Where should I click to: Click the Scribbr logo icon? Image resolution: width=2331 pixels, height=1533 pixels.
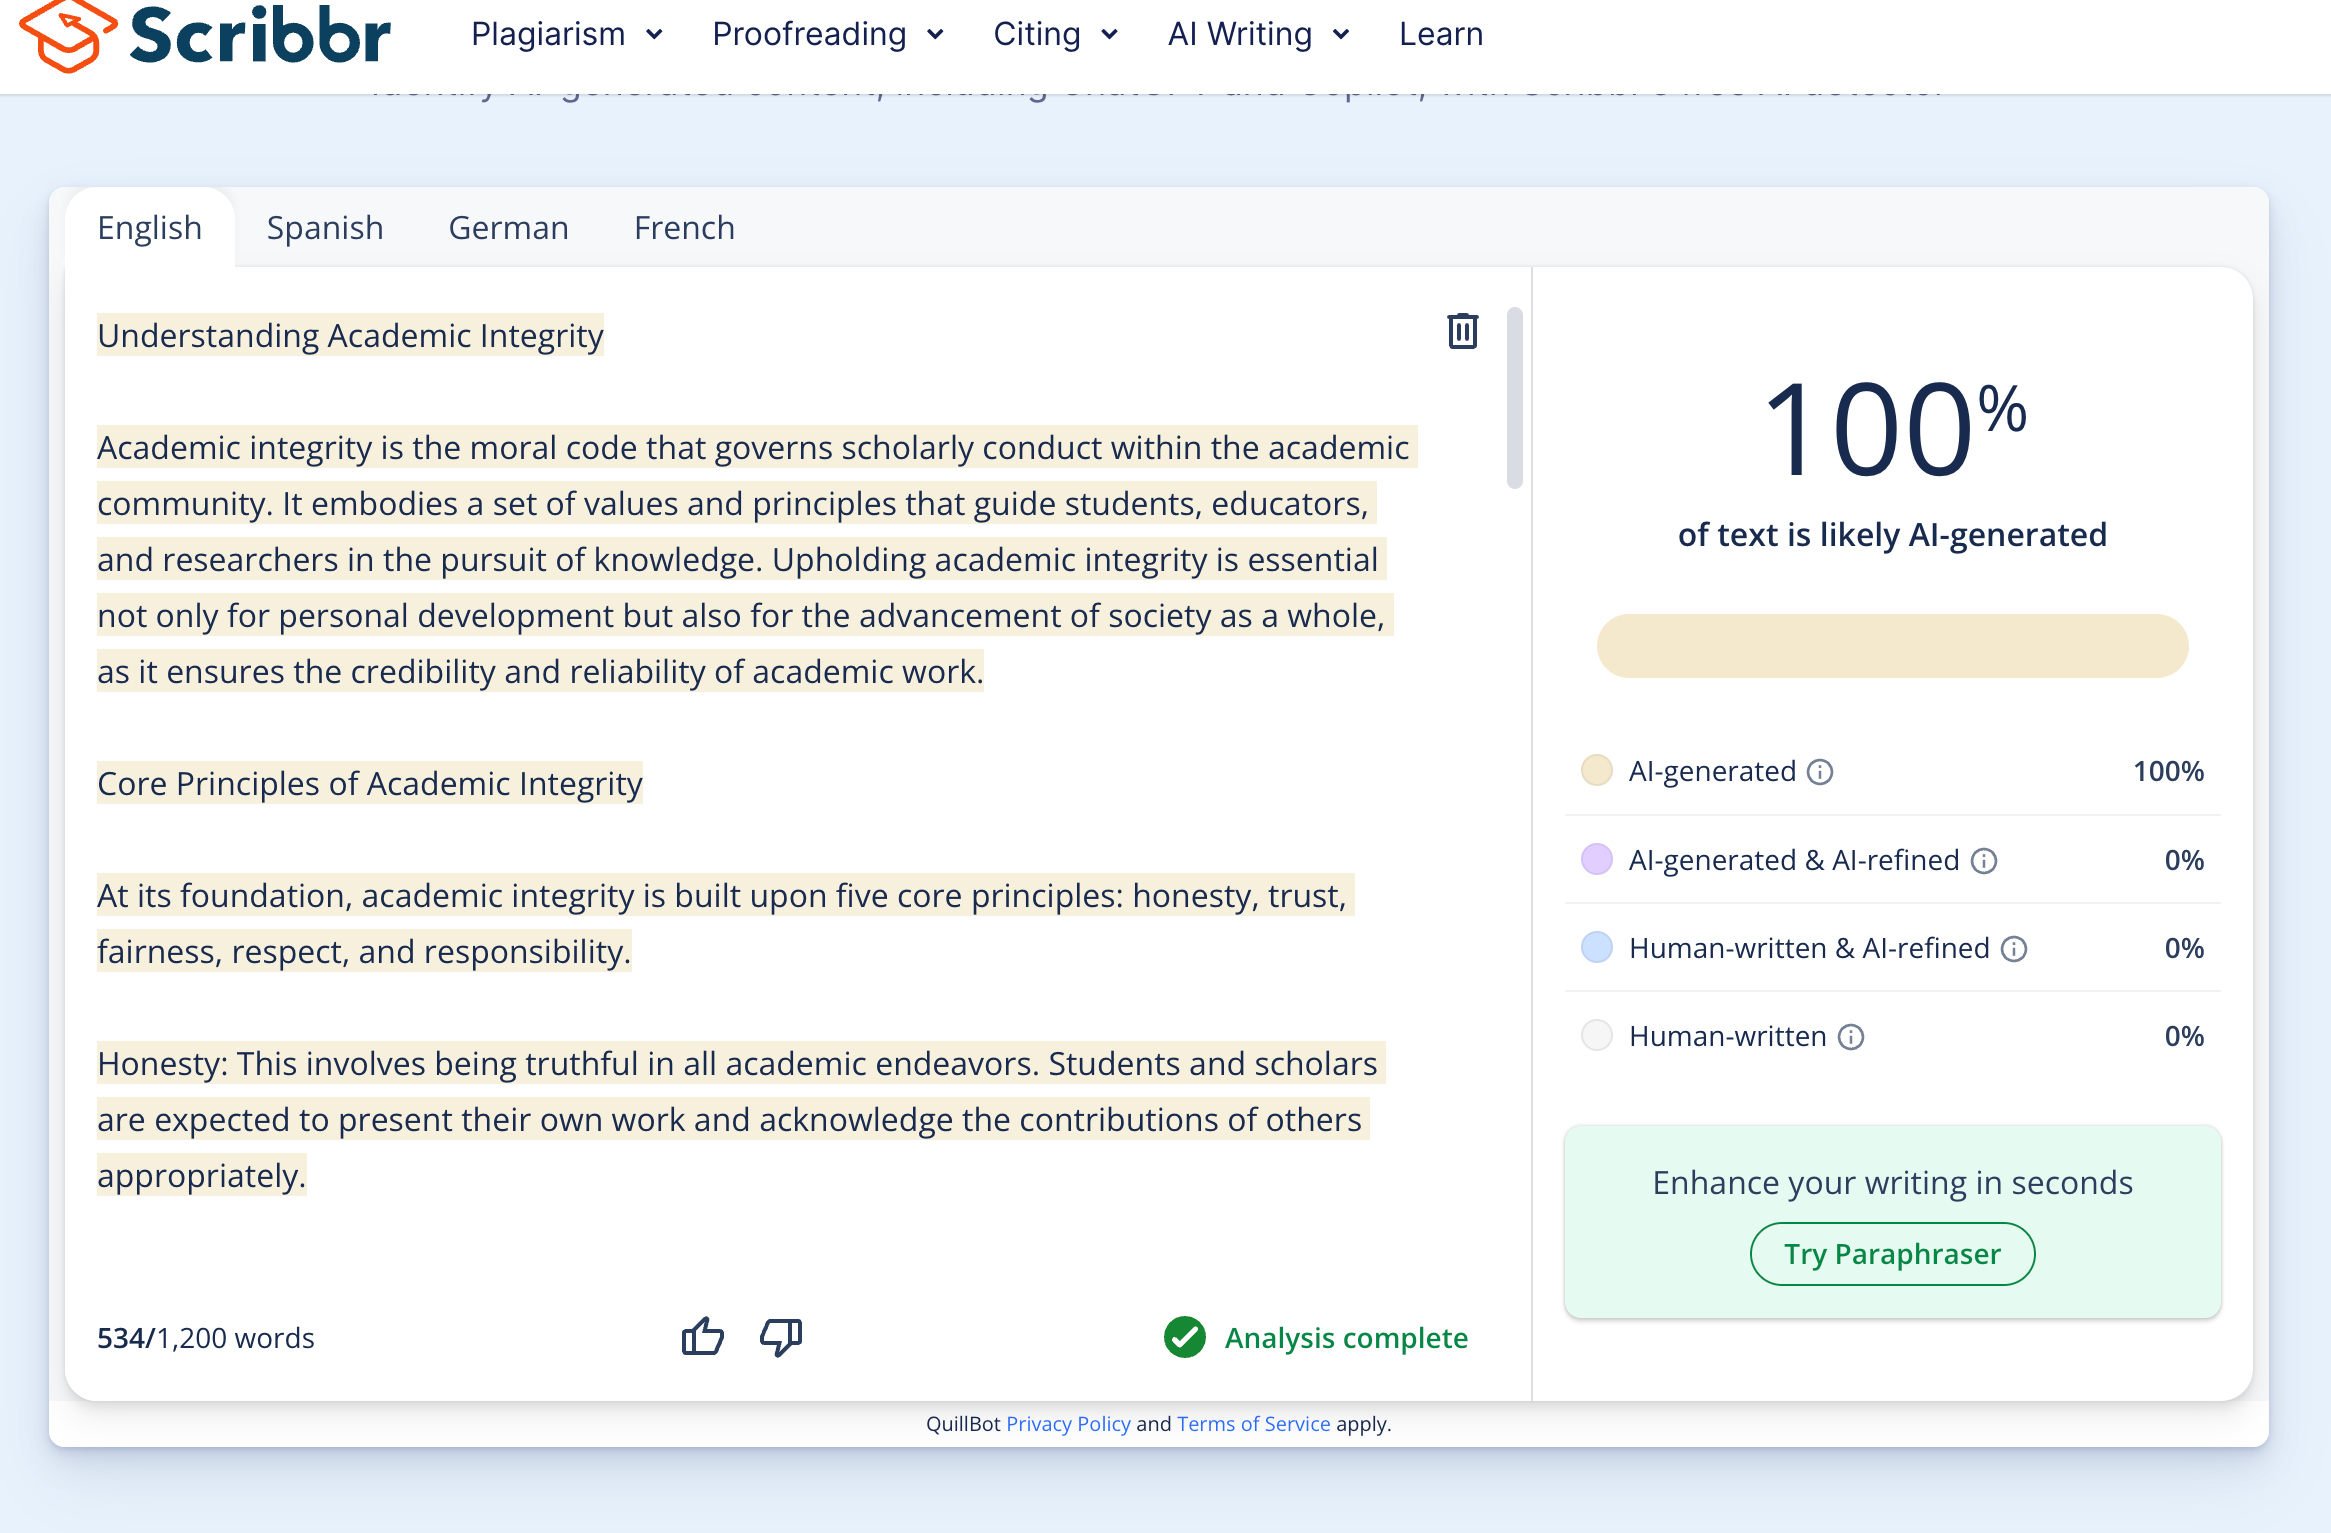pyautogui.click(x=66, y=36)
